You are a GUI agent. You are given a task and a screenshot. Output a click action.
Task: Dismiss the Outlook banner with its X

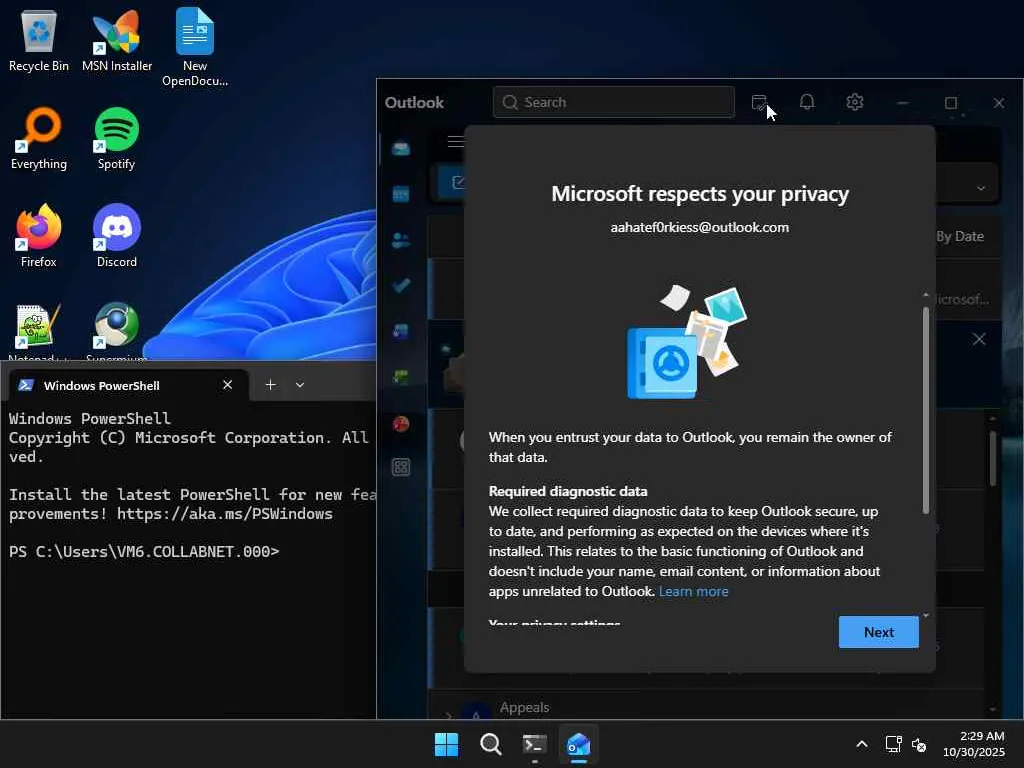[x=979, y=339]
